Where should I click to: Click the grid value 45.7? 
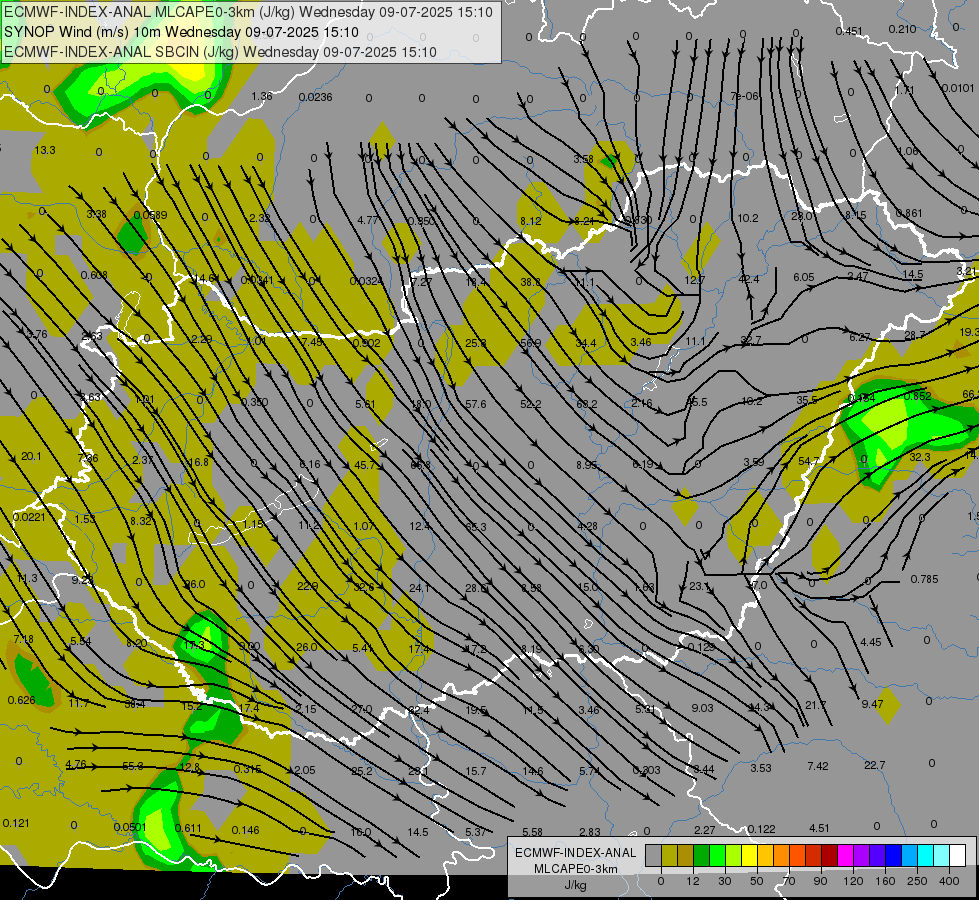pyautogui.click(x=365, y=465)
